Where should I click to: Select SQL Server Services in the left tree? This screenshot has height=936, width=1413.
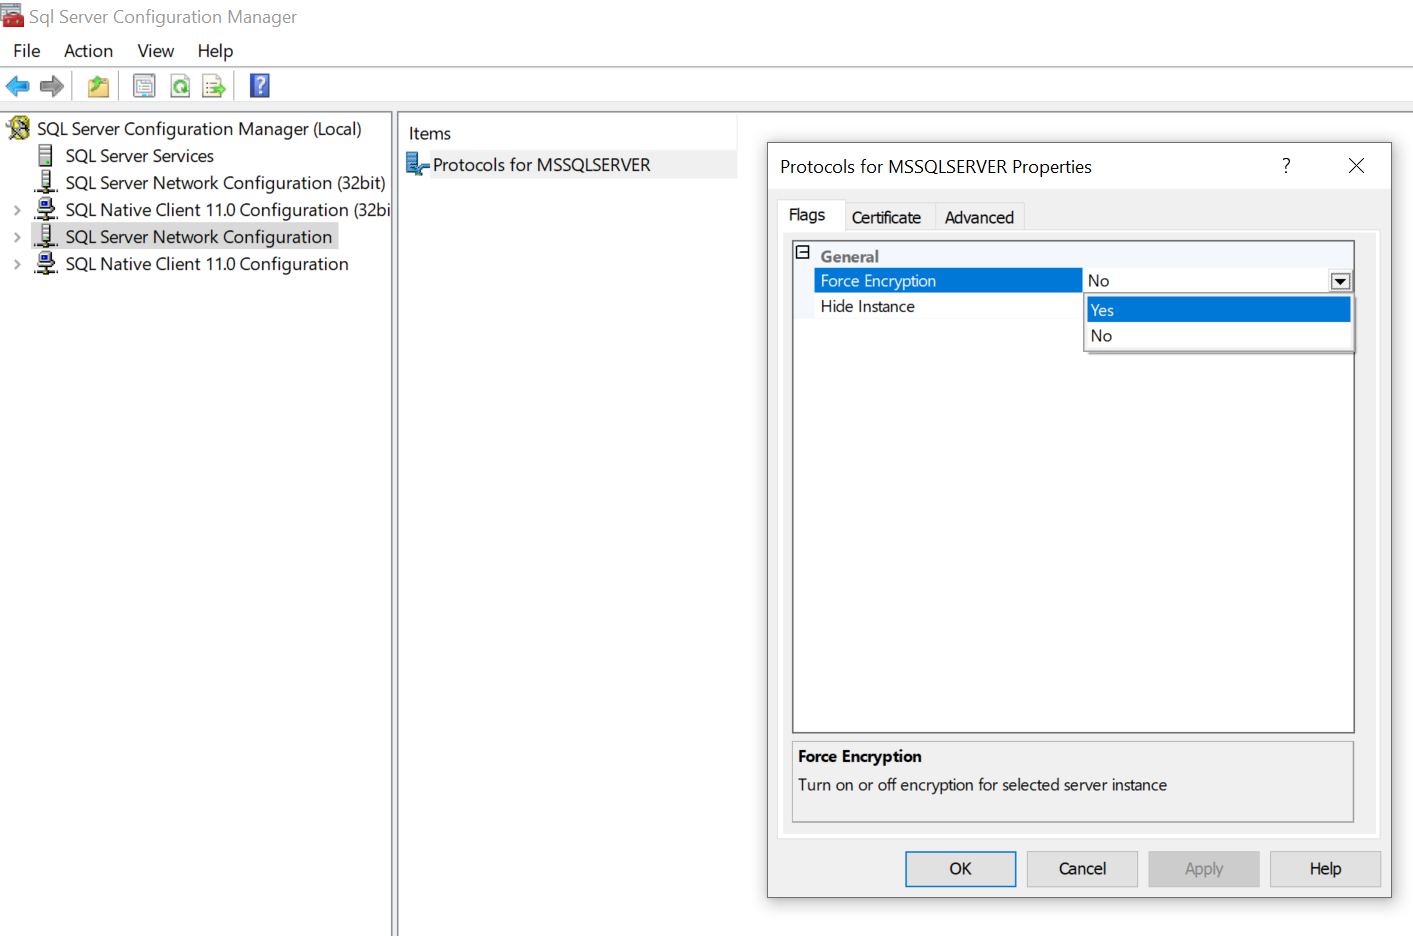tap(137, 155)
